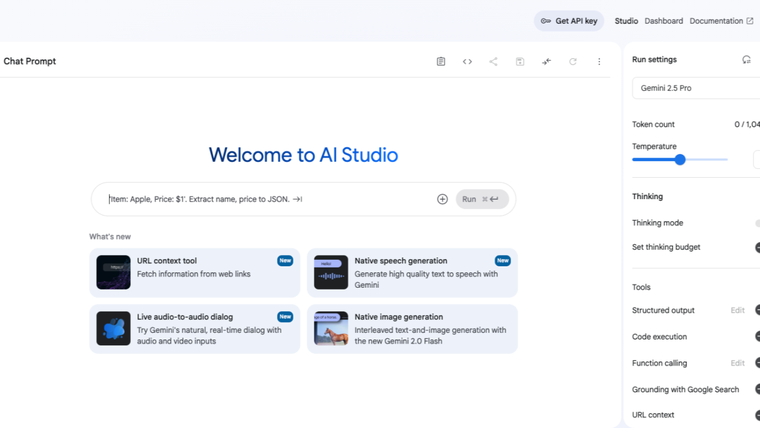Click the New badge on Native speech generation
Viewport: 760px width, 428px height.
tap(503, 261)
